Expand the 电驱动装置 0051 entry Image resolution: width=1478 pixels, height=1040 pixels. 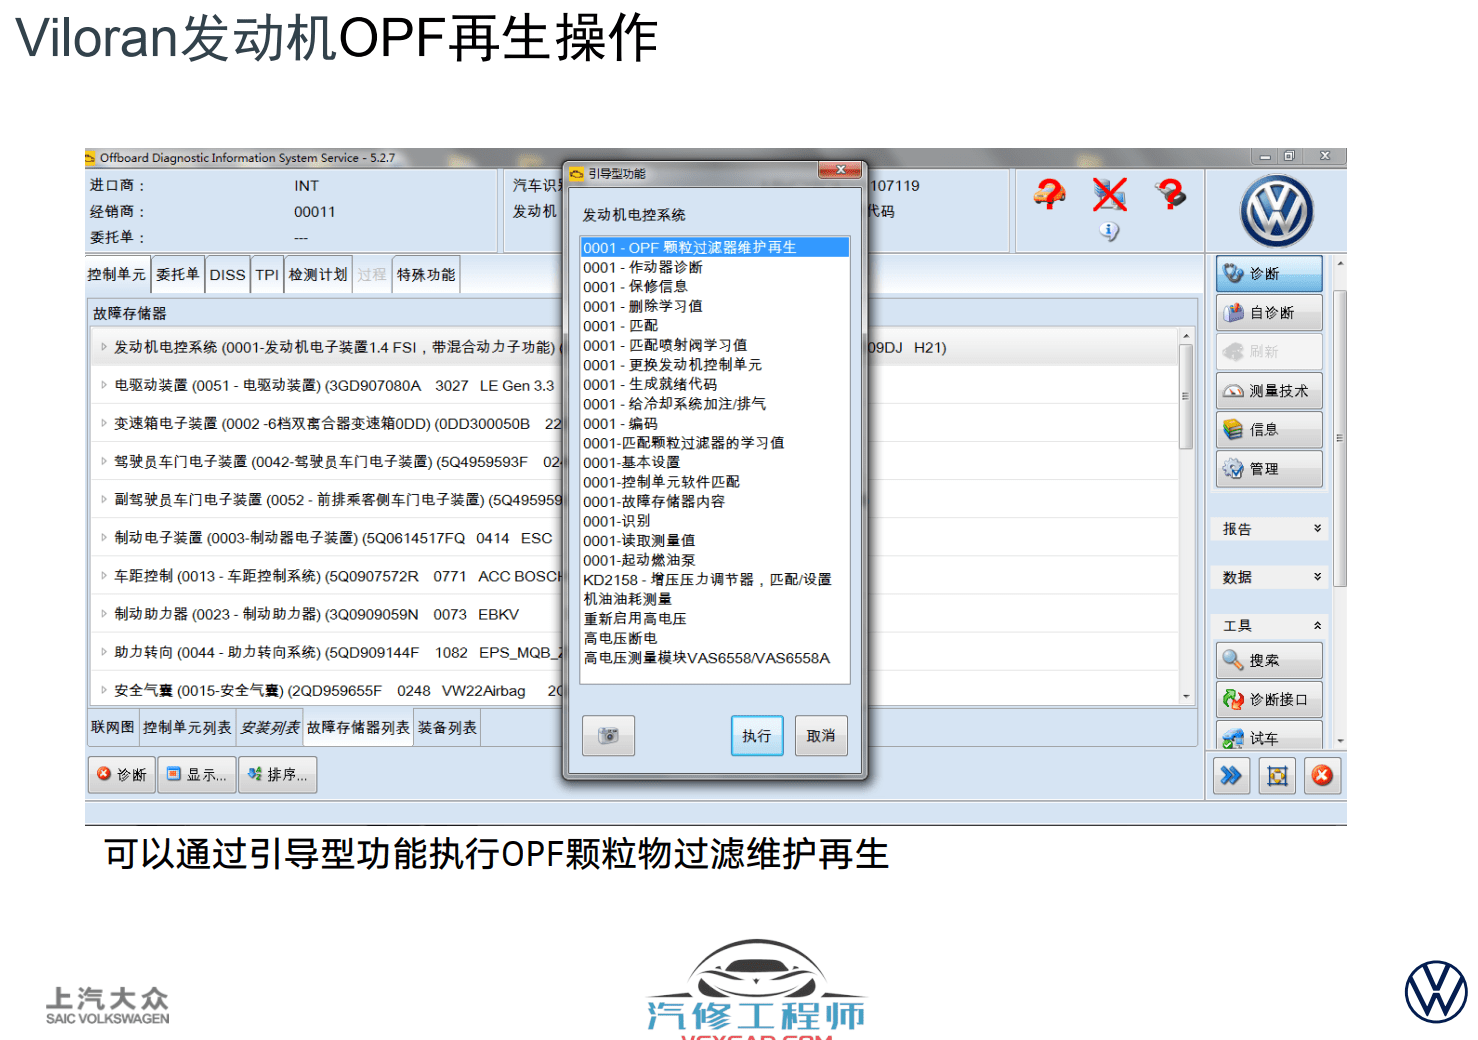click(x=103, y=385)
